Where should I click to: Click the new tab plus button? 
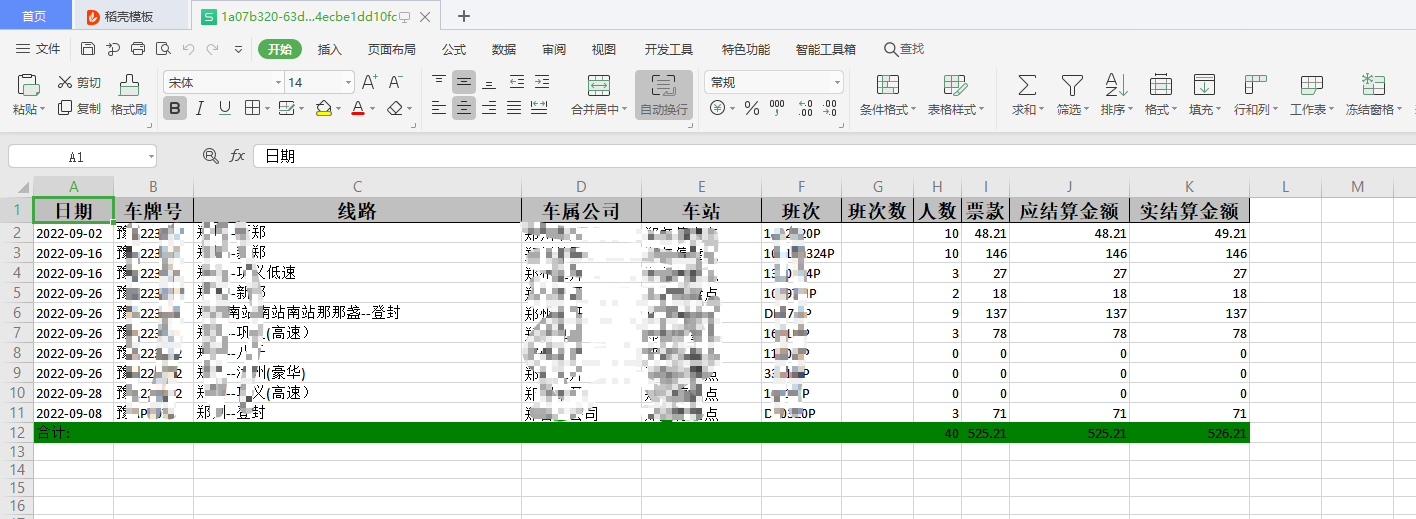coord(463,16)
